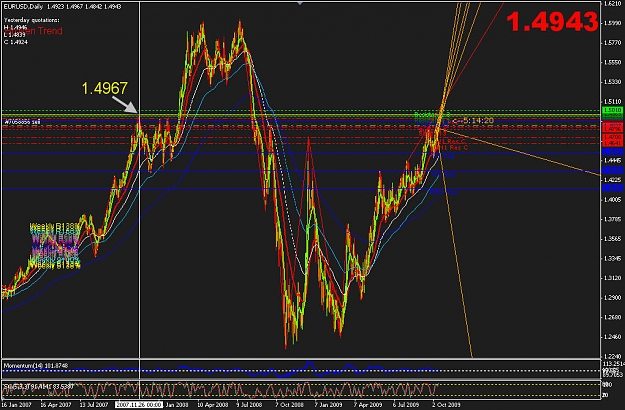
Task: Click the 1.2240 value on price scale
Action: click(x=613, y=356)
